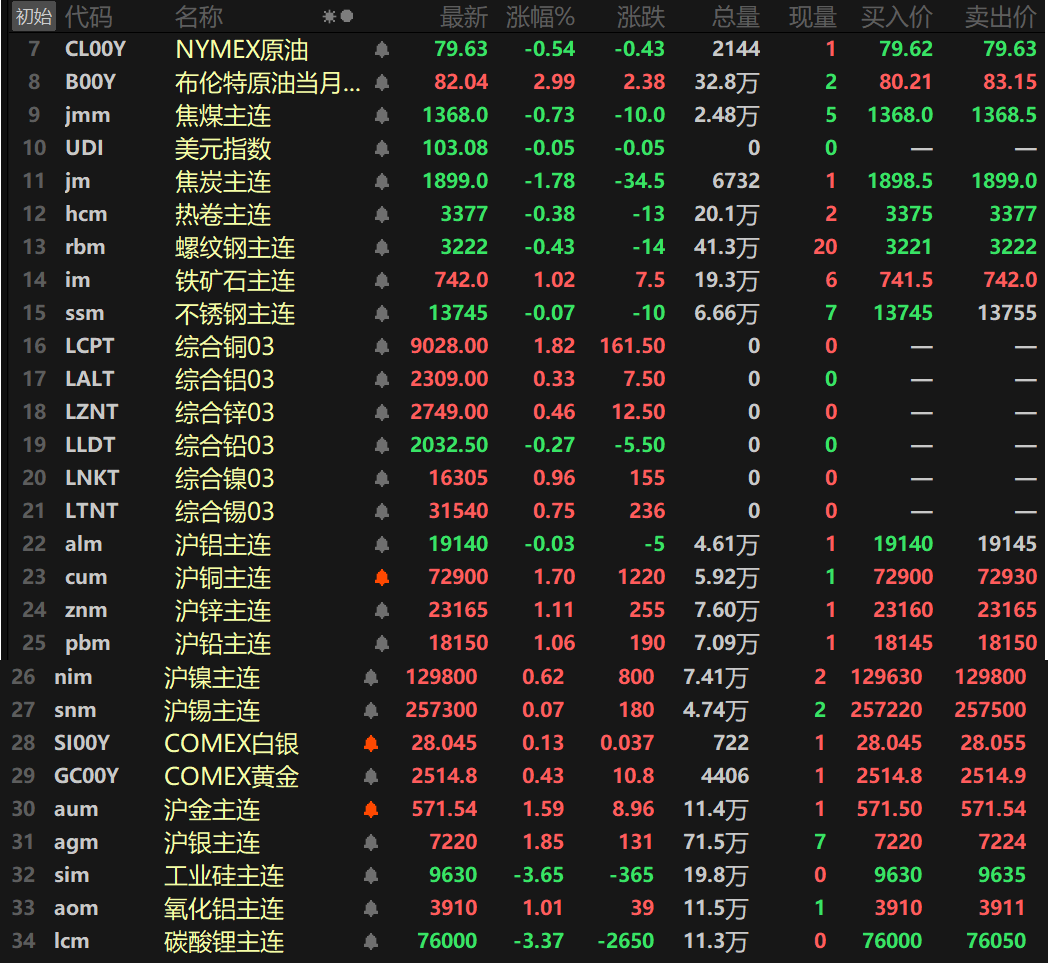
Task: Click bell icon for 工业硅主连
Action: (x=371, y=875)
